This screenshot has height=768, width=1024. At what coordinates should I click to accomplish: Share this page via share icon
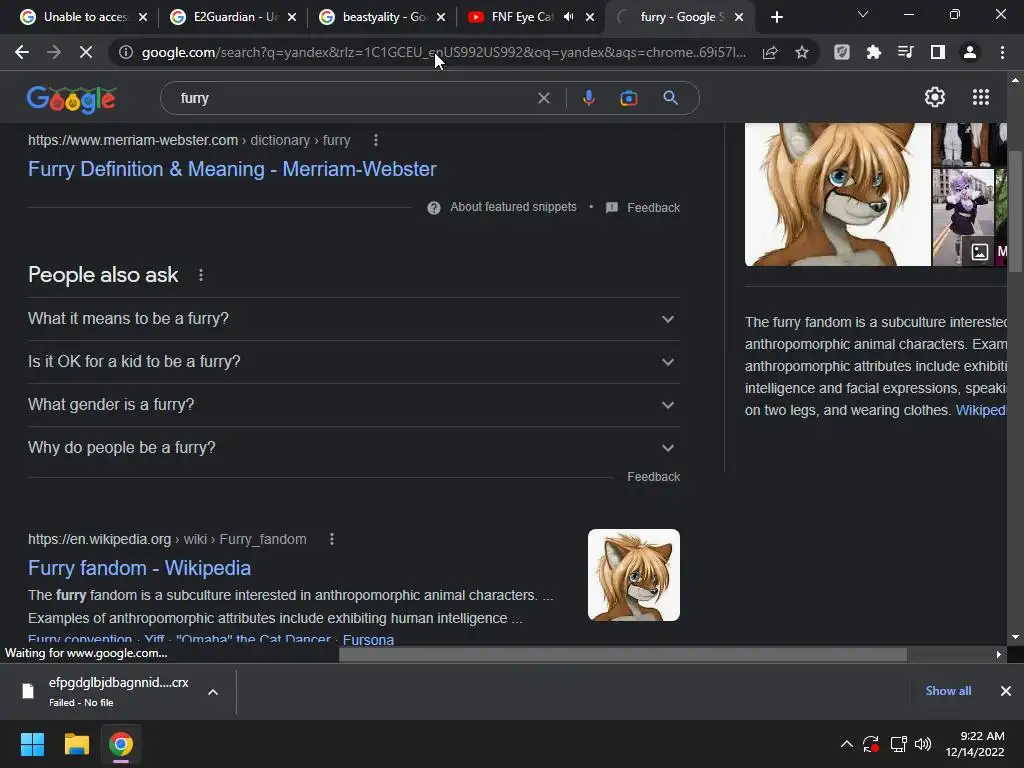click(770, 52)
